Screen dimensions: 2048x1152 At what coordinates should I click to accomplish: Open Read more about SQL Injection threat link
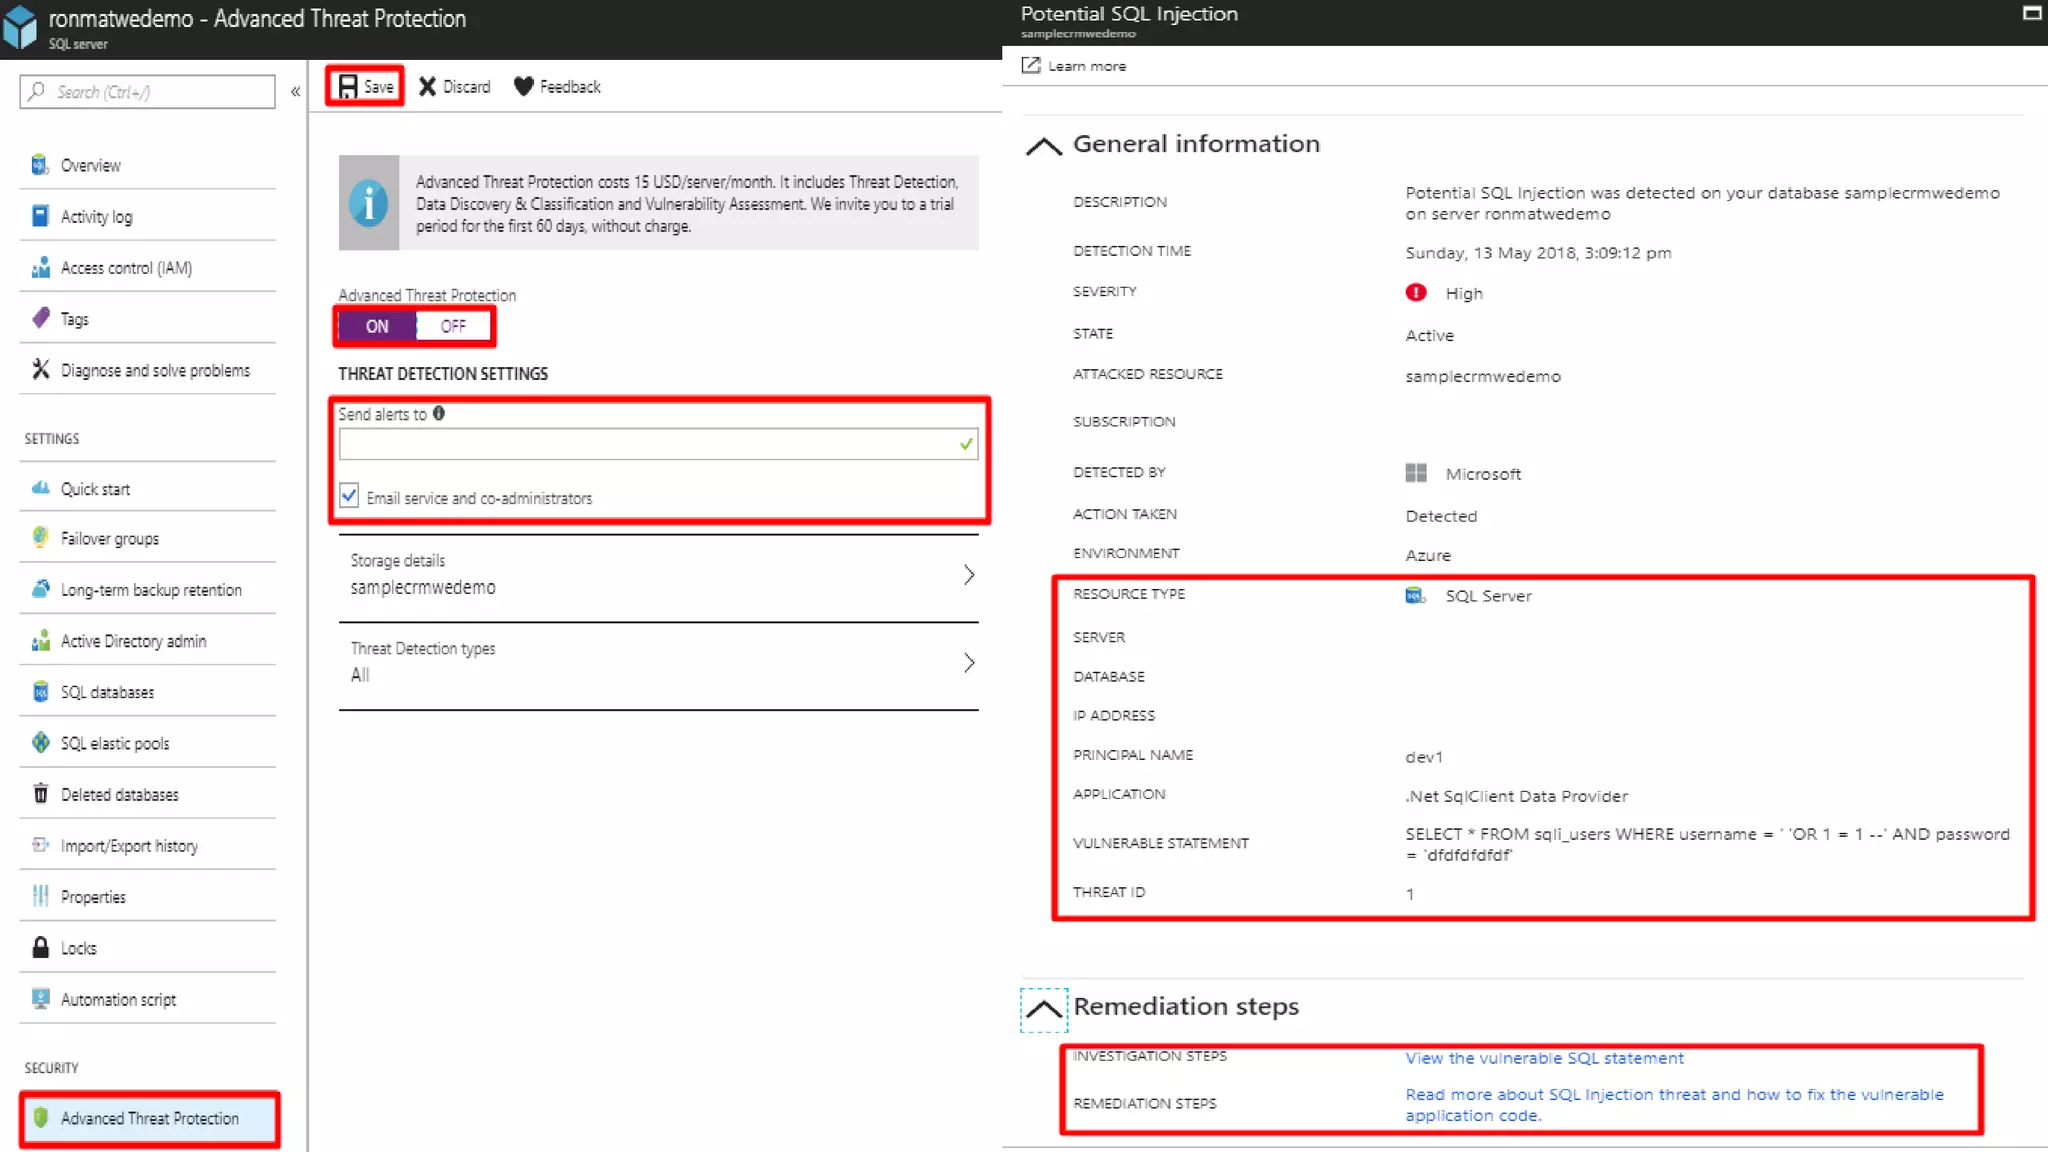[x=1674, y=1105]
